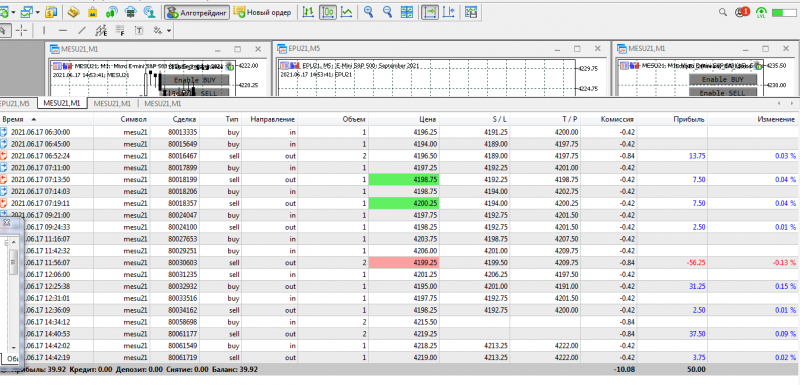Select the Fibonacci retracement tool
Screen dimensions: 800x385
[120, 31]
